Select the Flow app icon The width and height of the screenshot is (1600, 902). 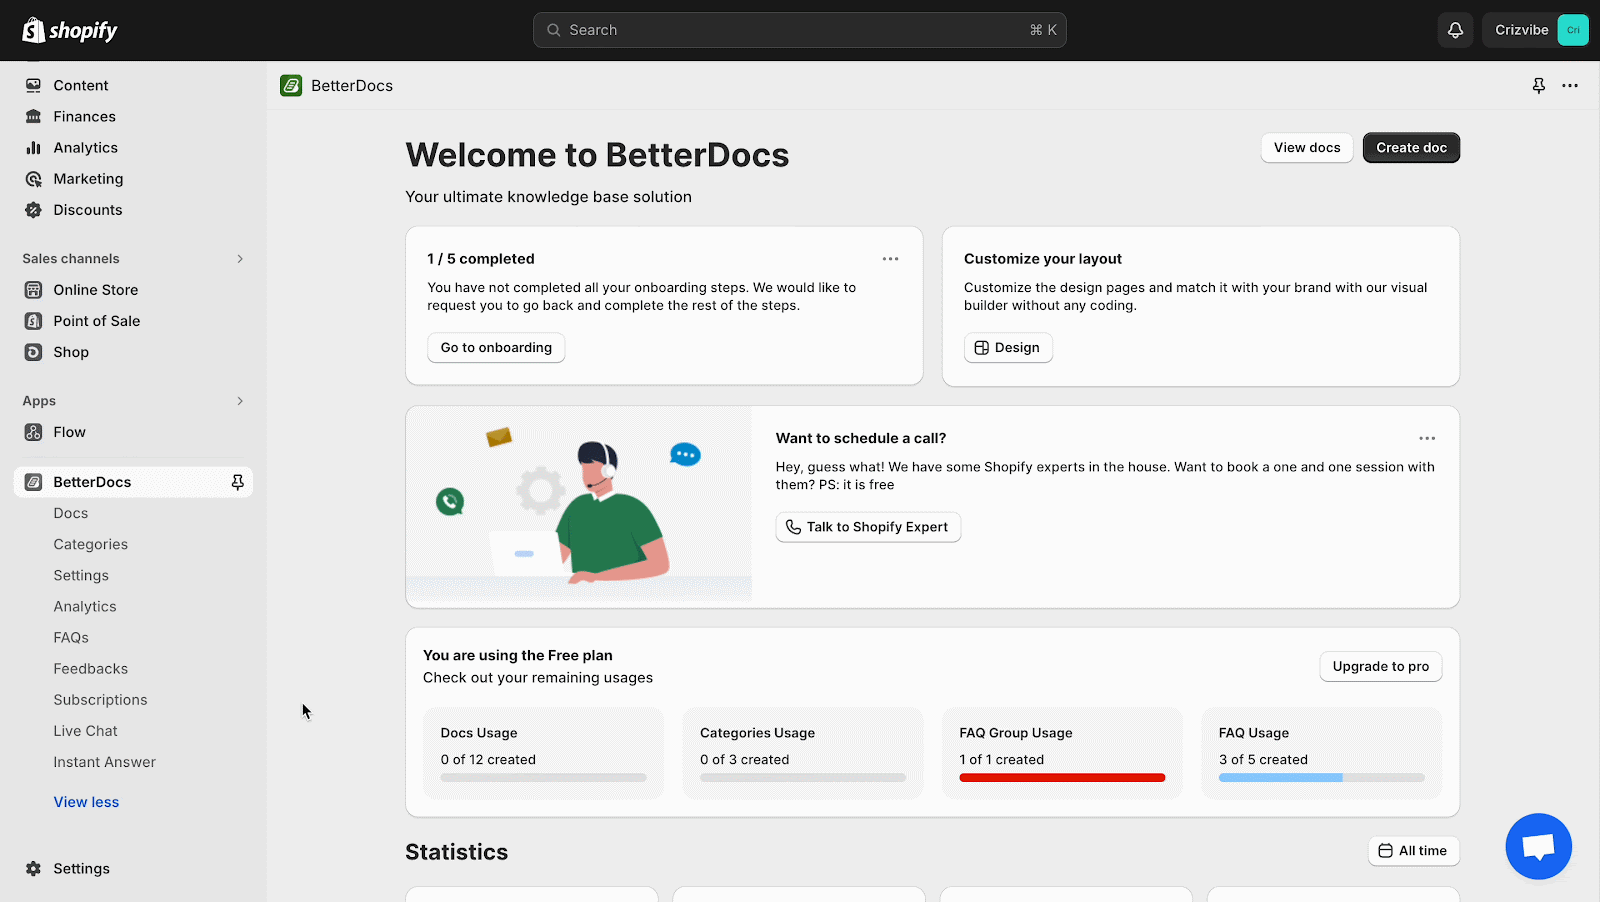[x=33, y=432]
